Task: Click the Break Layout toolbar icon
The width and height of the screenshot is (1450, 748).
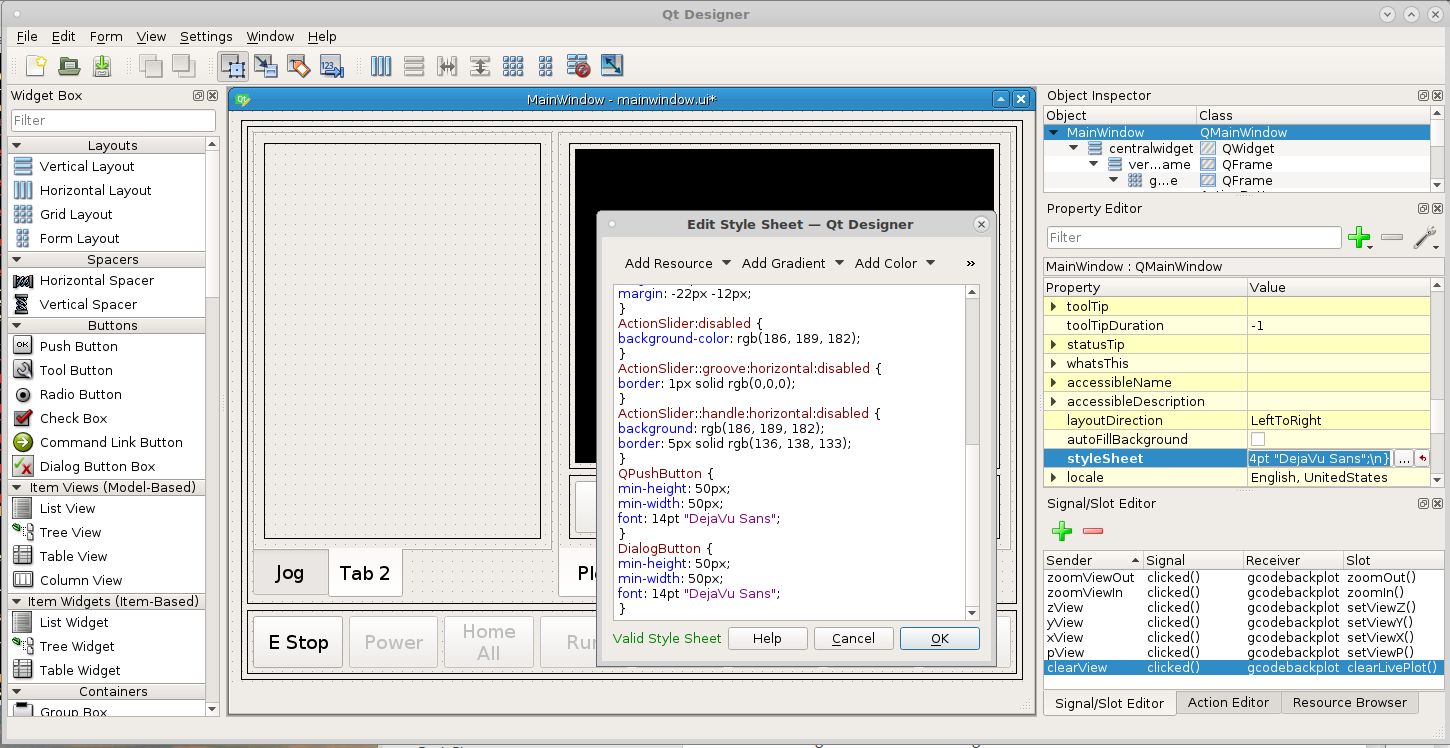Action: 579,66
